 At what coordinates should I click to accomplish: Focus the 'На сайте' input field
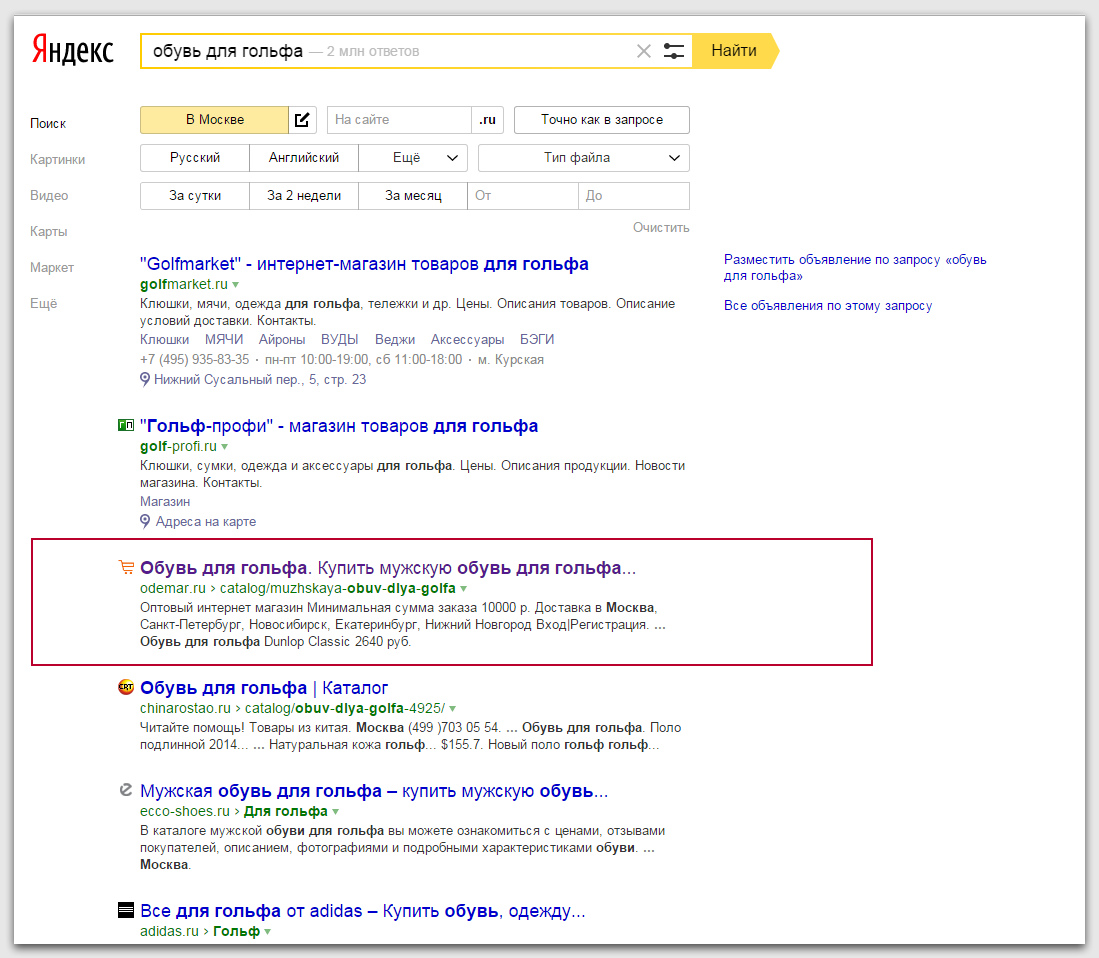tap(399, 120)
